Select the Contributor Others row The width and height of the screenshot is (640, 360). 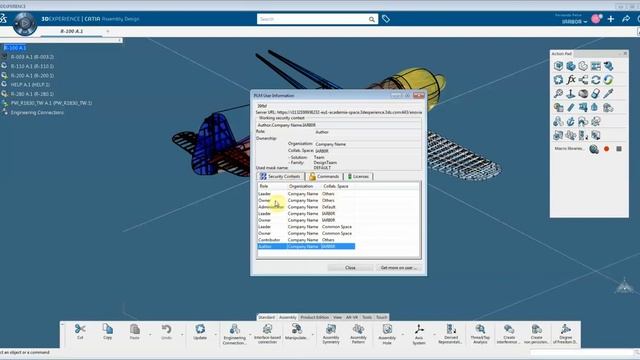click(306, 240)
